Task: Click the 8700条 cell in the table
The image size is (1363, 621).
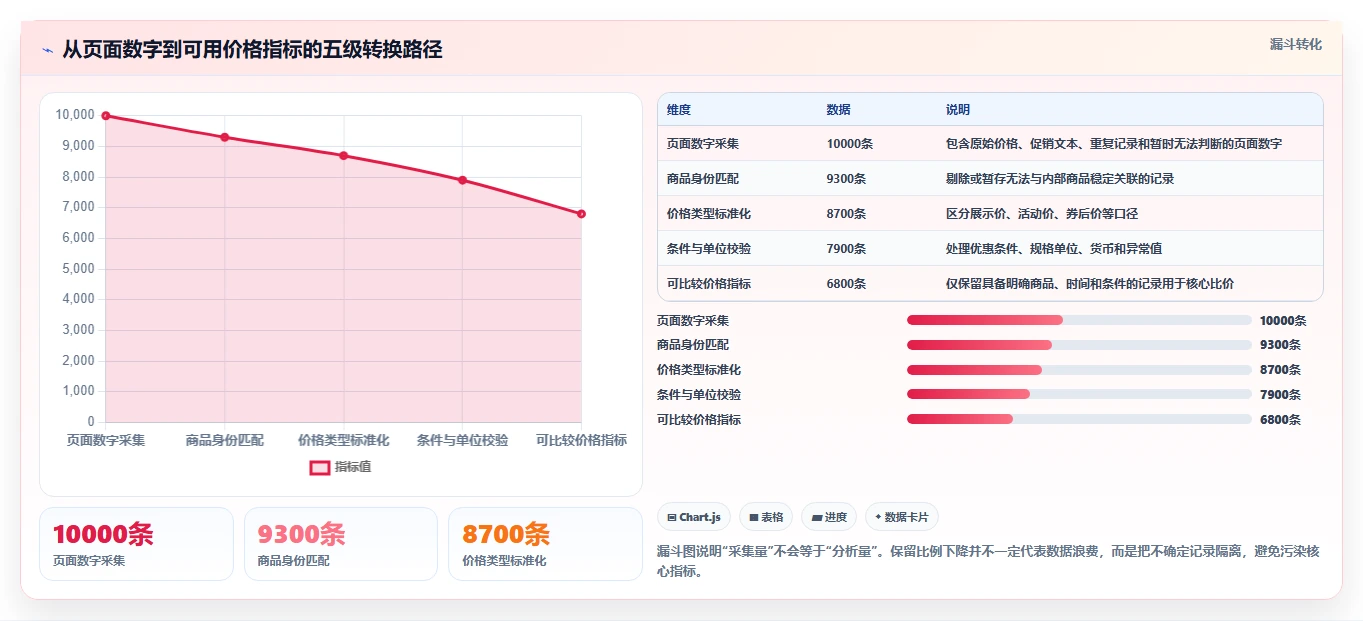Action: point(847,214)
